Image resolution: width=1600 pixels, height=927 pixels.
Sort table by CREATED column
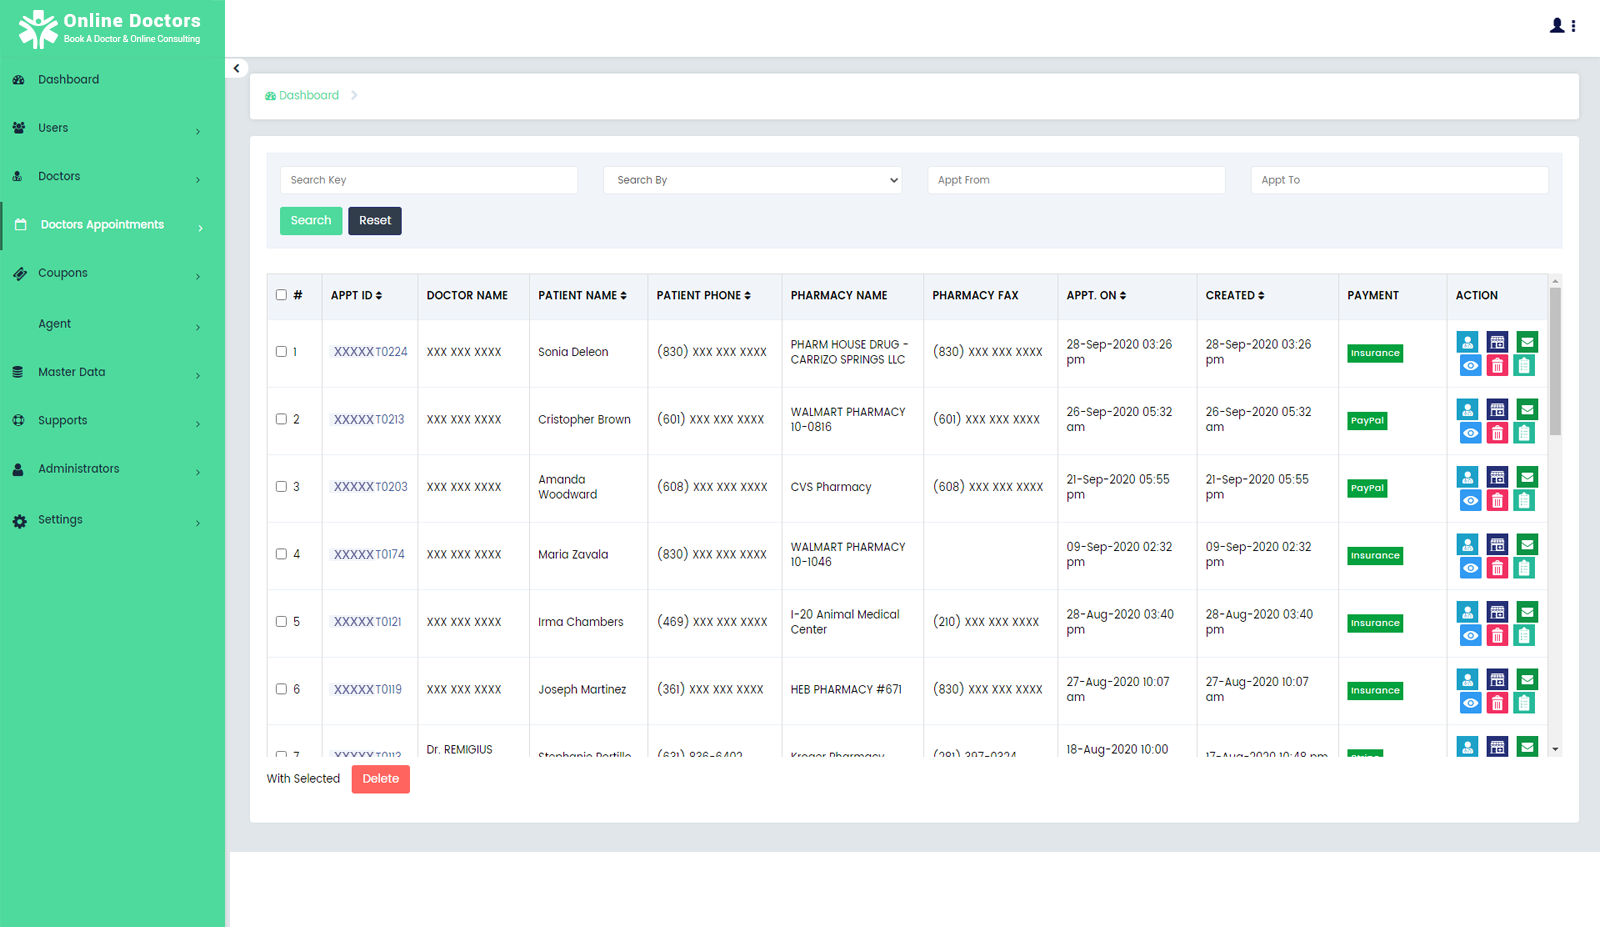pos(1235,296)
